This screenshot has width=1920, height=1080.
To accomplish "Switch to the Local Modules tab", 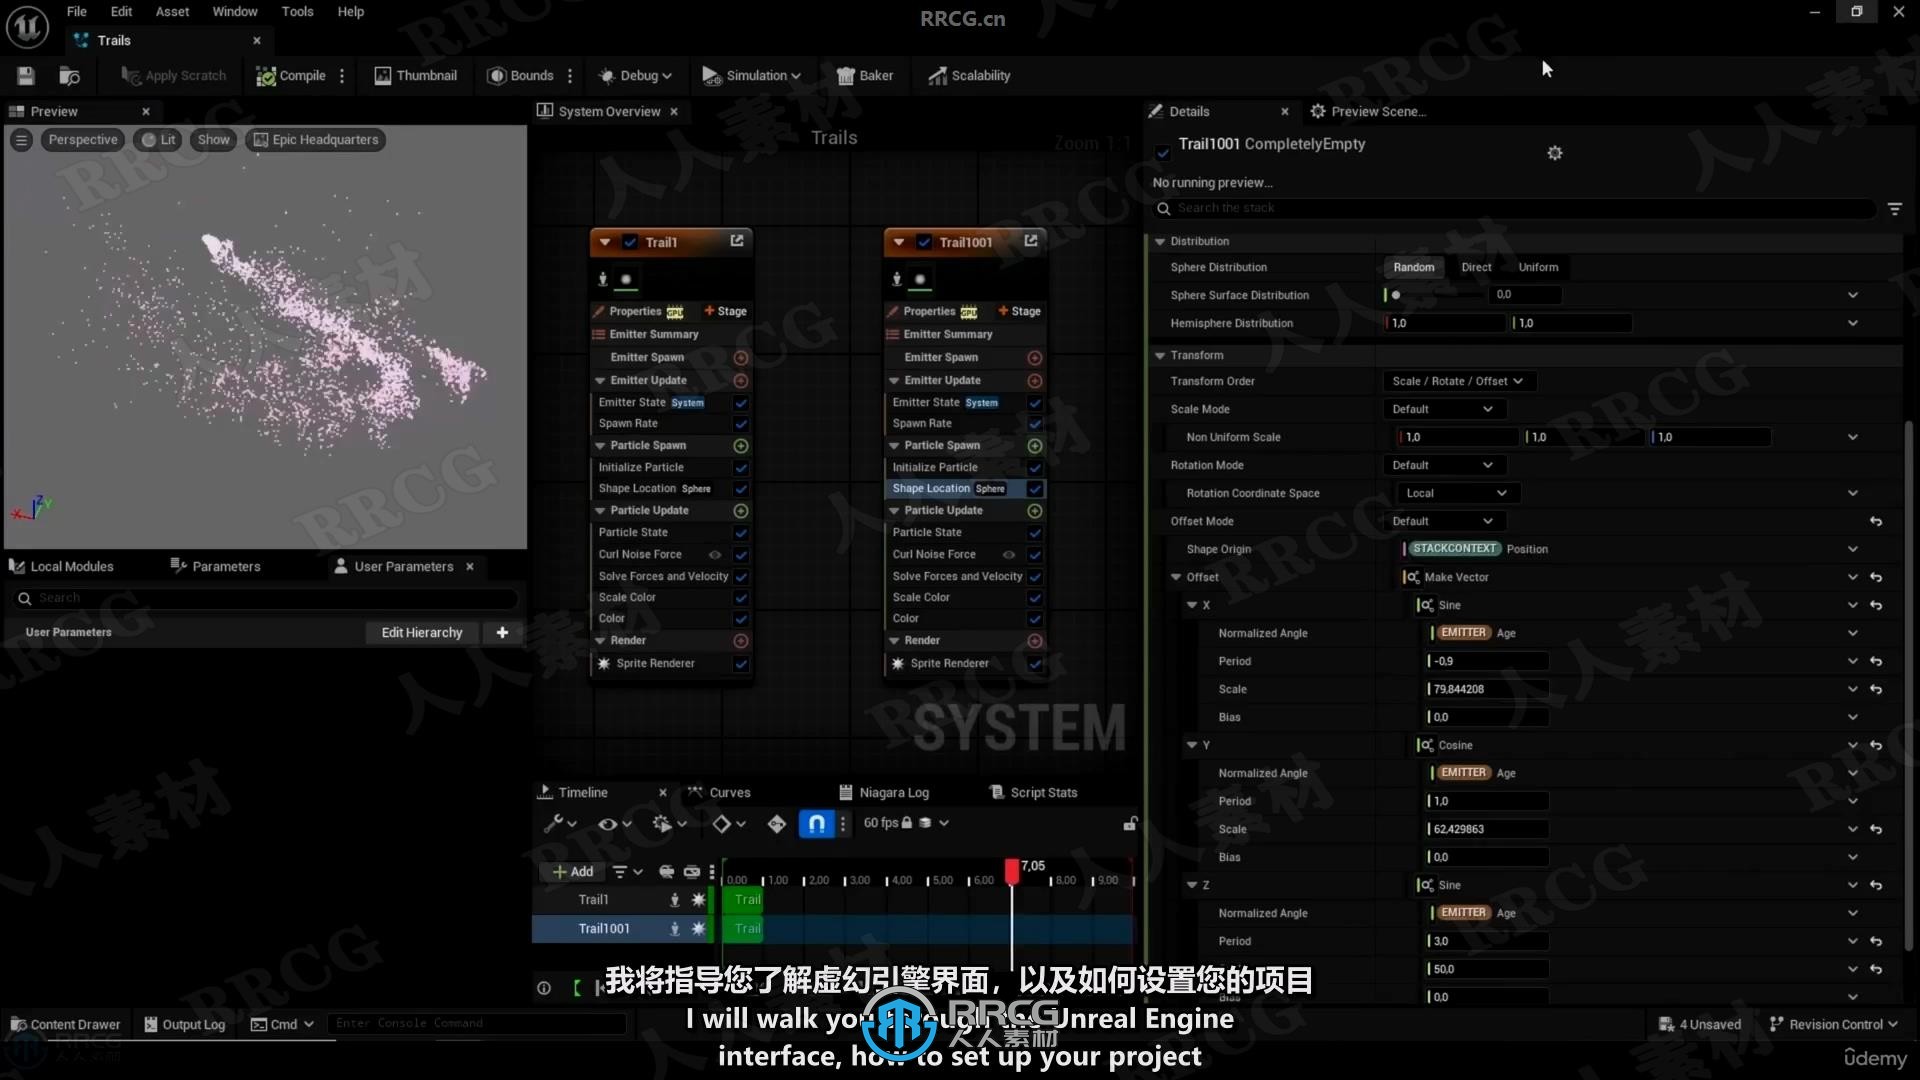I will point(61,566).
